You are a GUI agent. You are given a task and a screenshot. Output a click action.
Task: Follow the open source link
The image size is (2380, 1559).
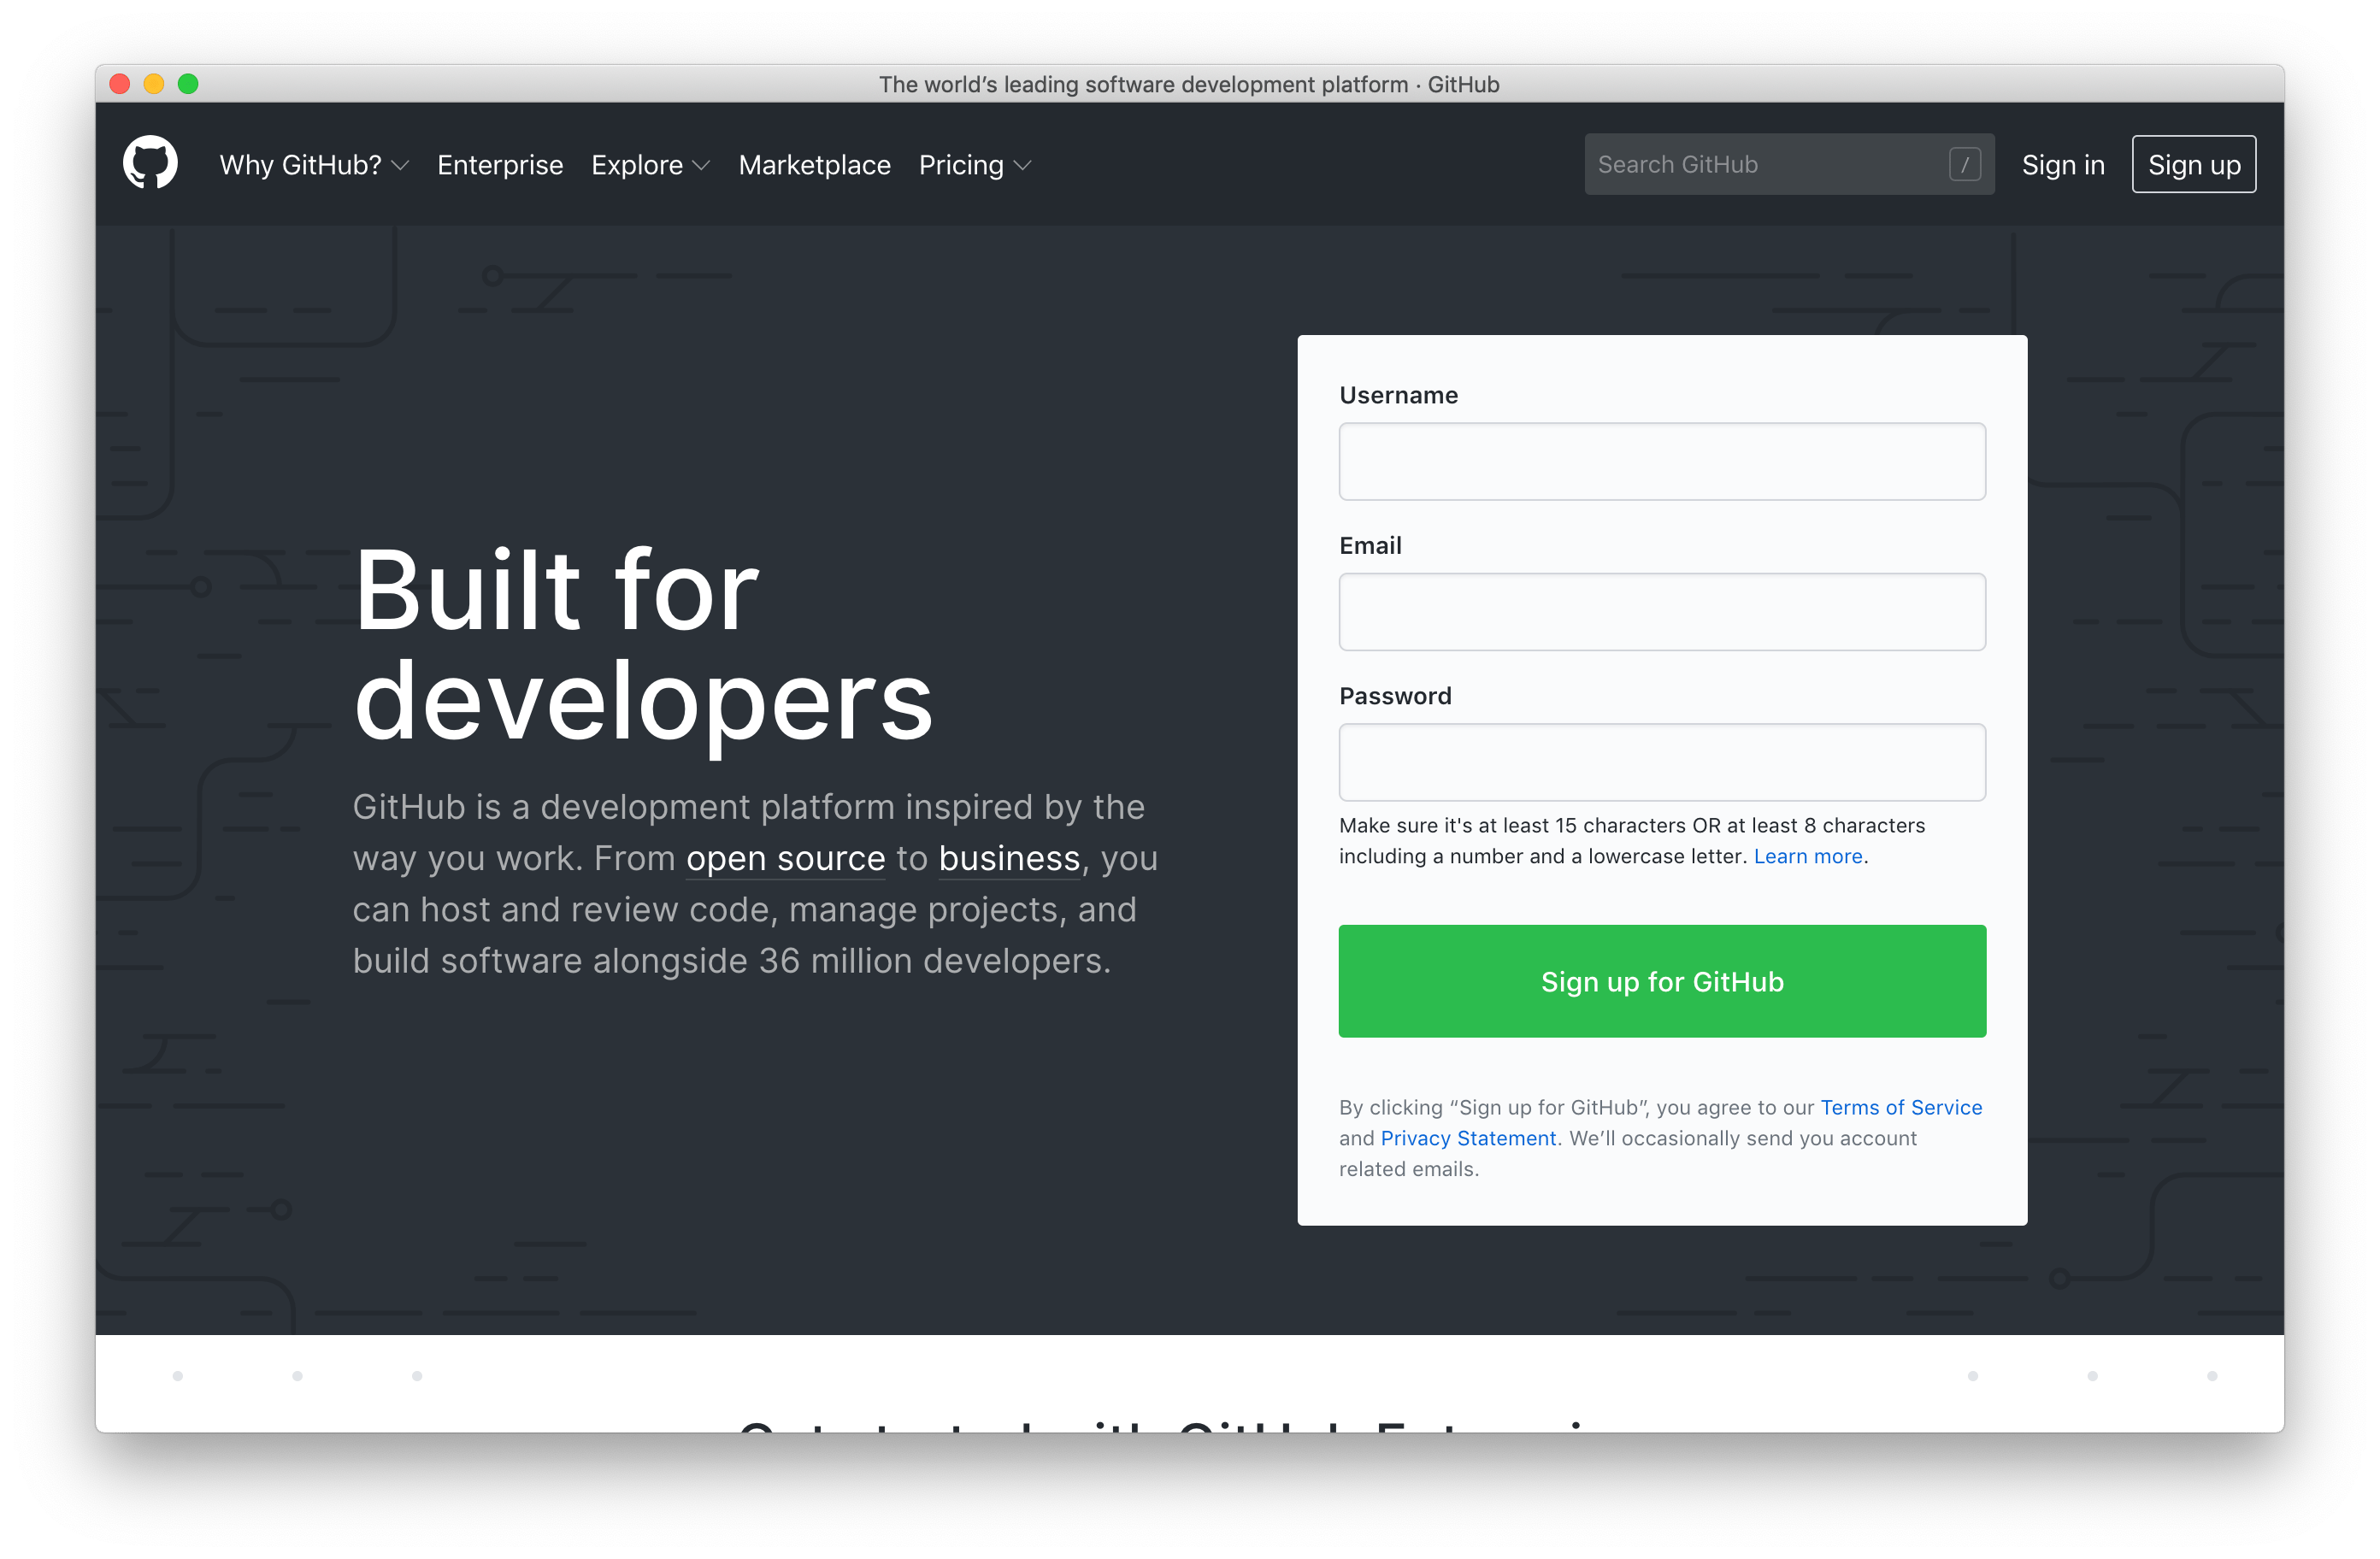(x=785, y=858)
